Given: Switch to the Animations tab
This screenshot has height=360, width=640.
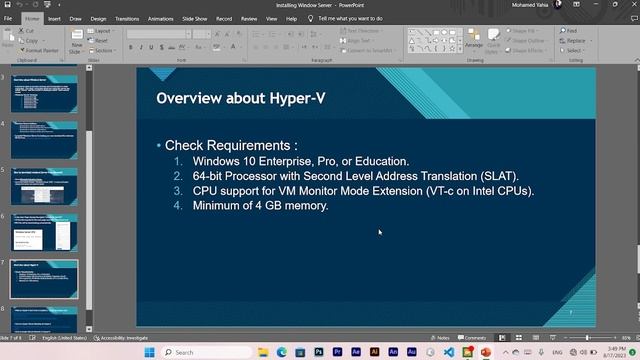Looking at the screenshot, I should (160, 19).
